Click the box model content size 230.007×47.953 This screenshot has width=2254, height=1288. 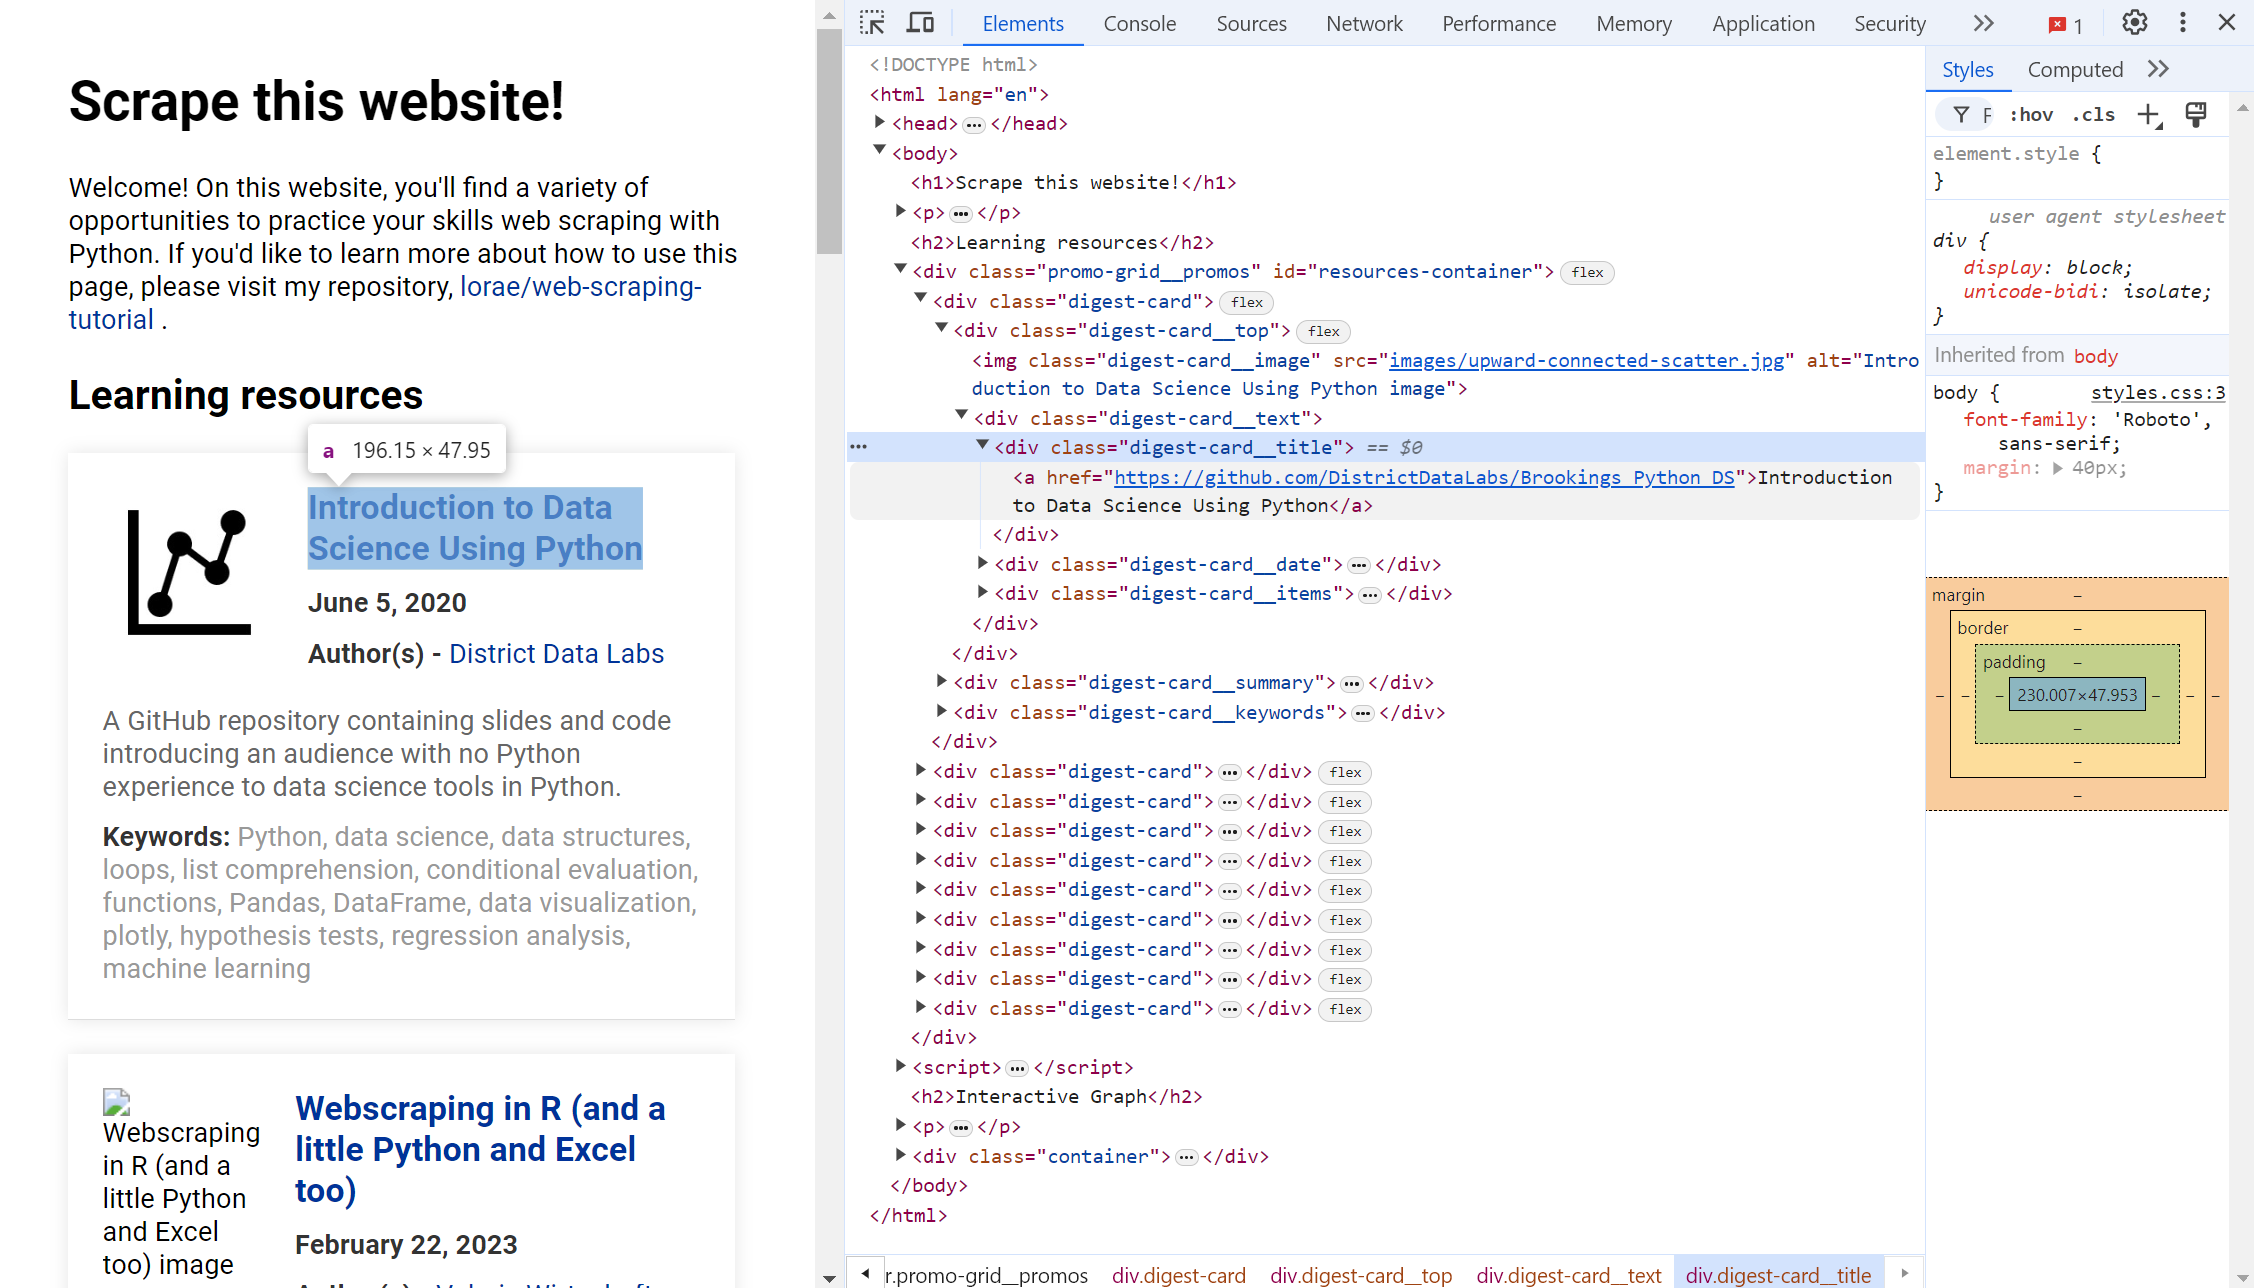(x=2077, y=694)
